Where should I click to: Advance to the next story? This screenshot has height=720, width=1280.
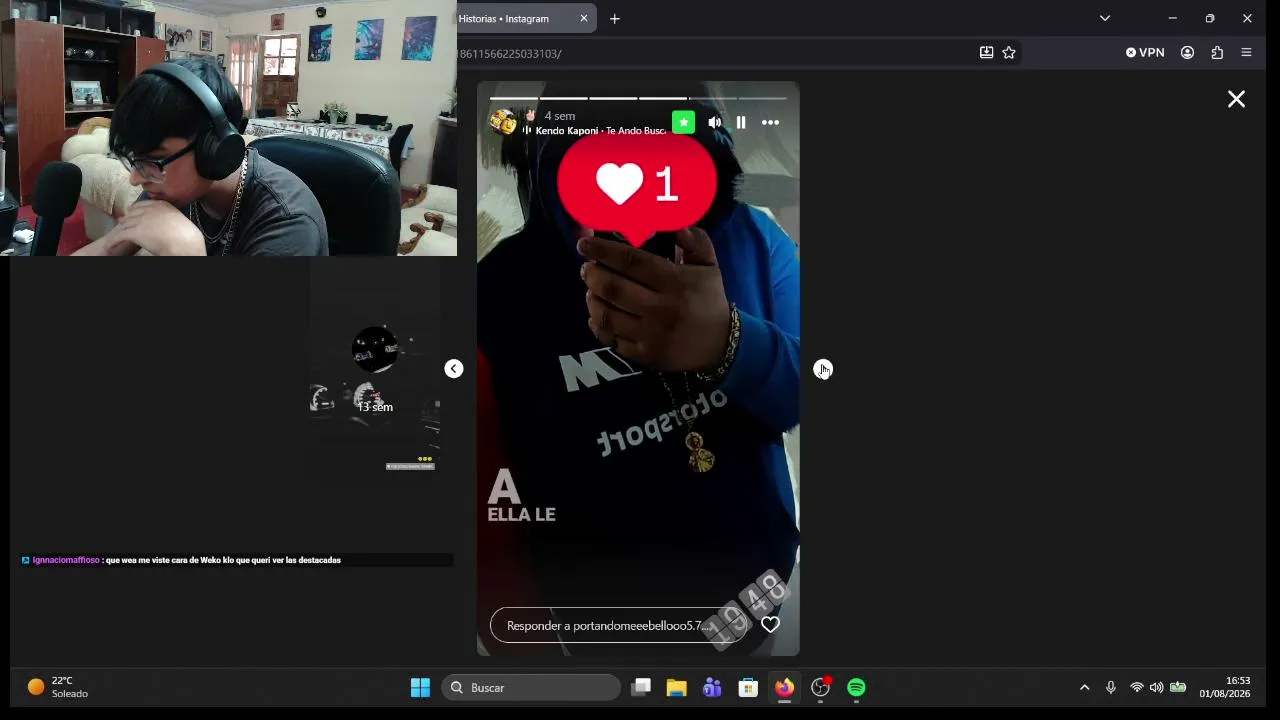(822, 370)
